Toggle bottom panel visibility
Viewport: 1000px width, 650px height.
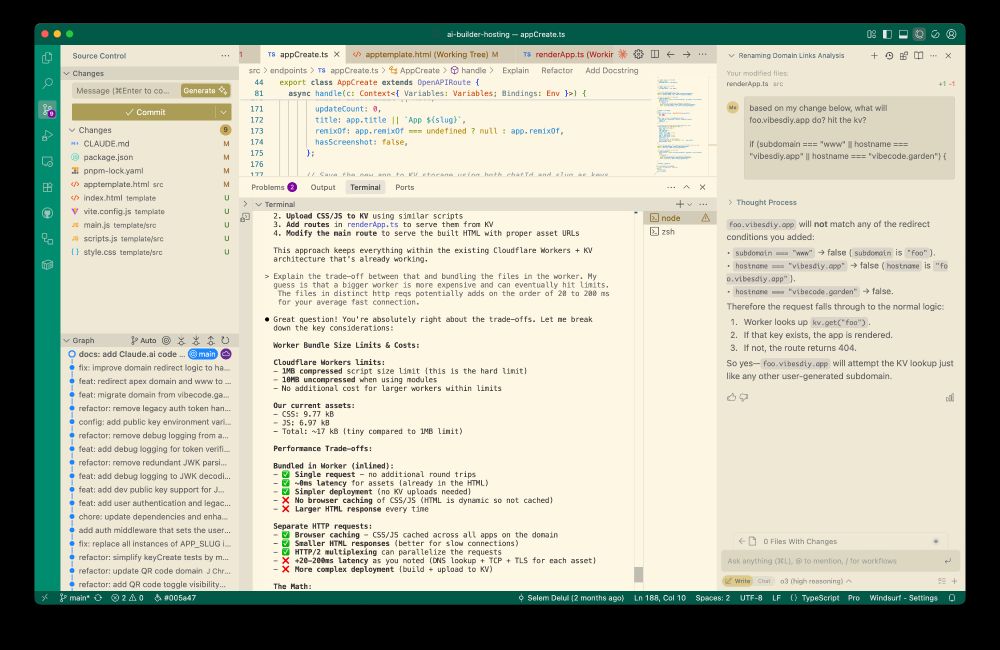coord(903,34)
